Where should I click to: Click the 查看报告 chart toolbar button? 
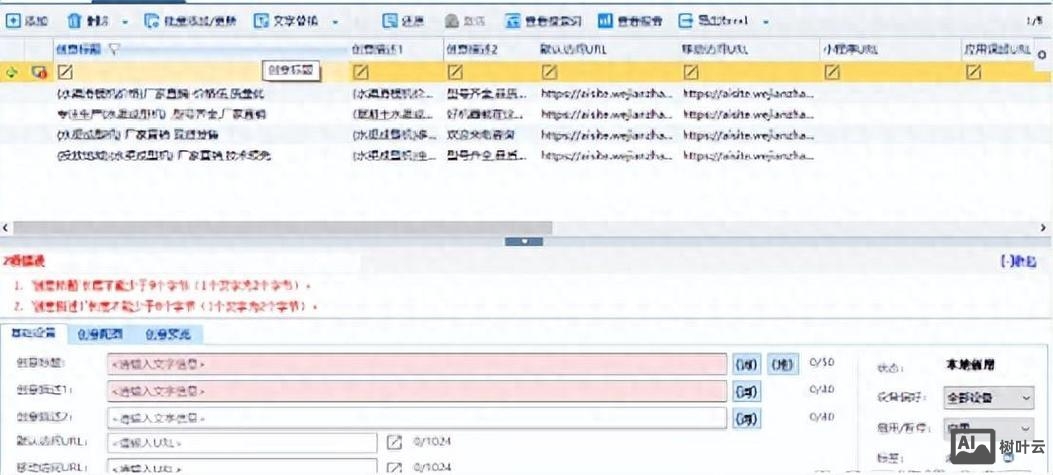pos(630,21)
